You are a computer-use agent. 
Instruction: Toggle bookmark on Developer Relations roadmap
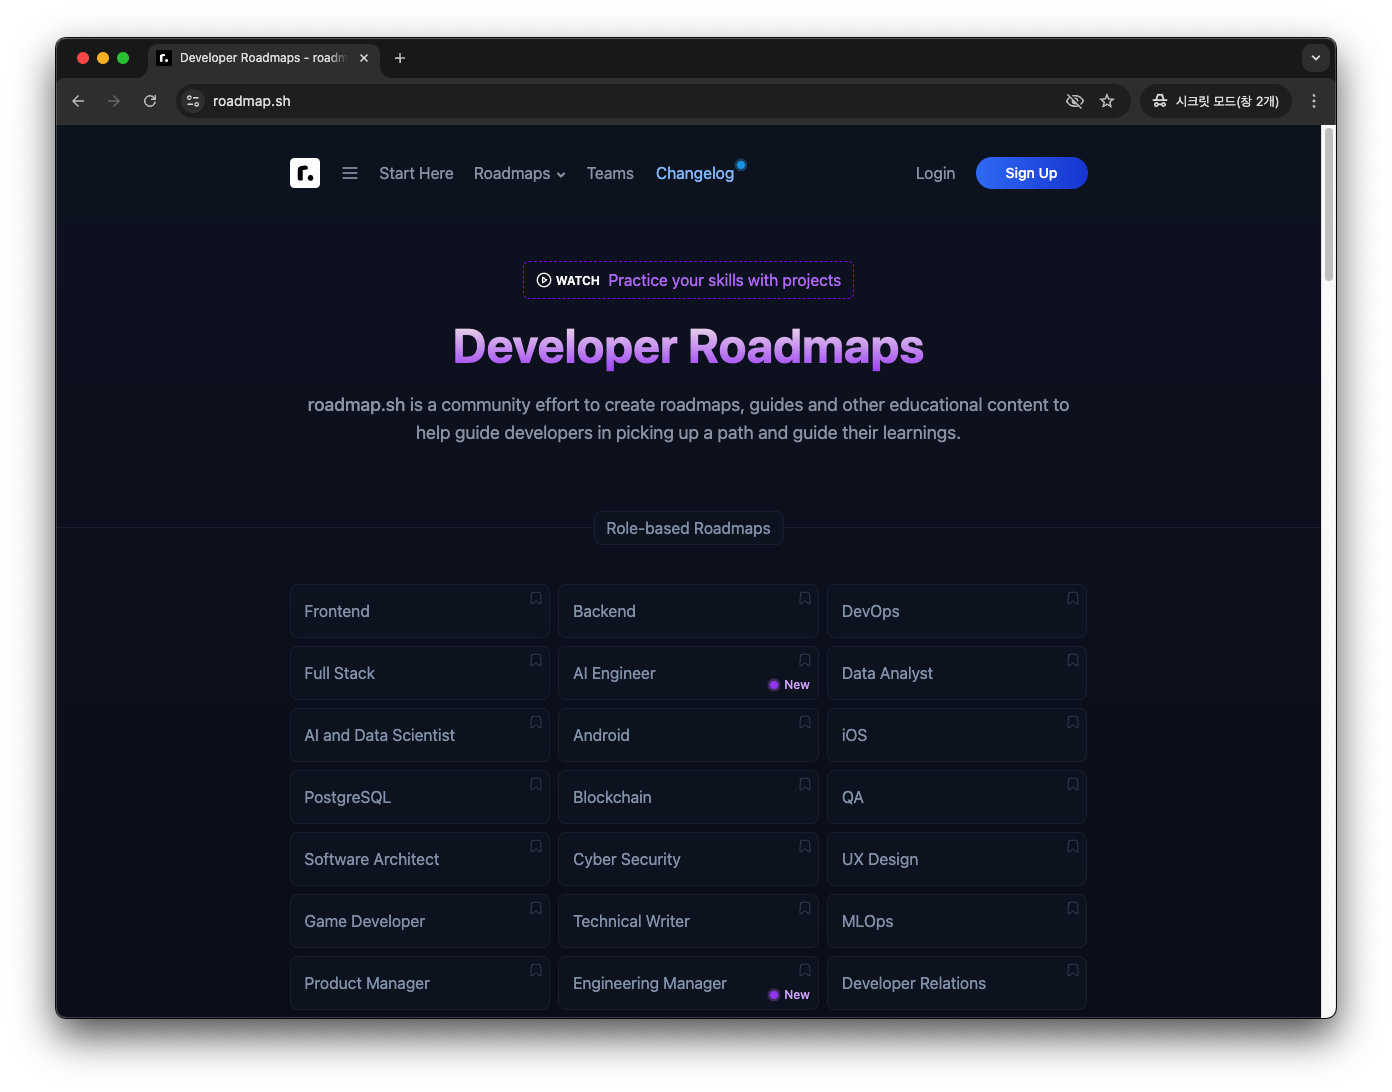click(x=1073, y=970)
